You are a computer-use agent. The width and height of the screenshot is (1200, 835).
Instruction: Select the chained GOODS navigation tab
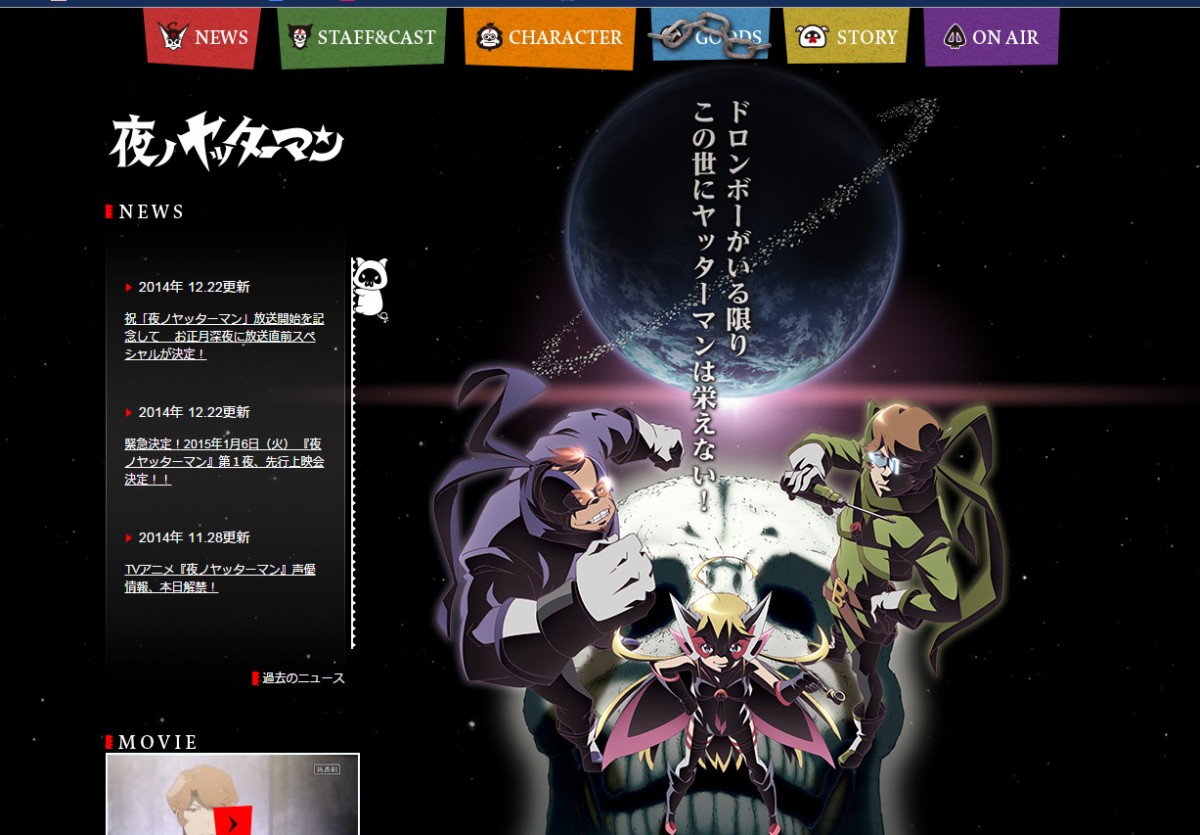click(x=710, y=36)
